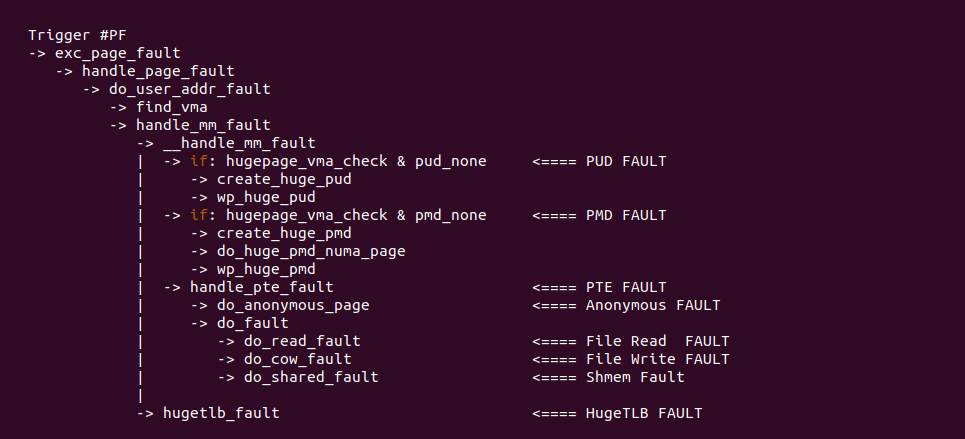This screenshot has height=439, width=965.
Task: Click on handle_pte_fault text
Action: tap(248, 287)
